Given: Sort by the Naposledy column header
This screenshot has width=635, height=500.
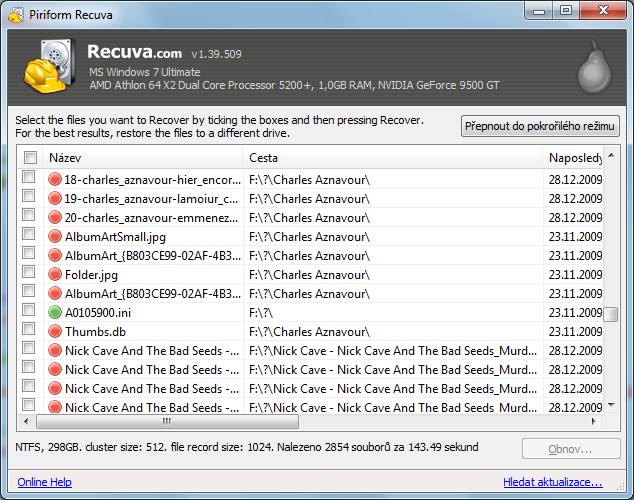Looking at the screenshot, I should [573, 157].
